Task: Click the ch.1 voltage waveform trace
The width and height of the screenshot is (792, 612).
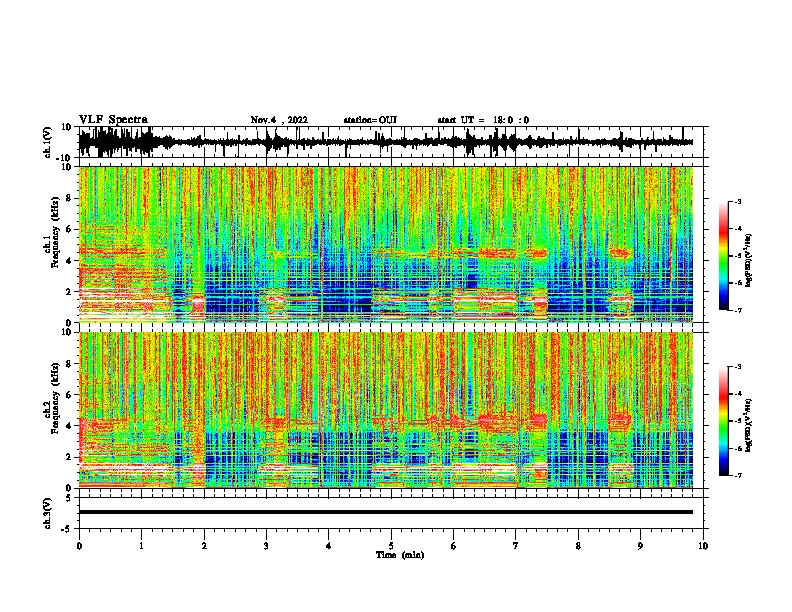Action: tap(385, 142)
